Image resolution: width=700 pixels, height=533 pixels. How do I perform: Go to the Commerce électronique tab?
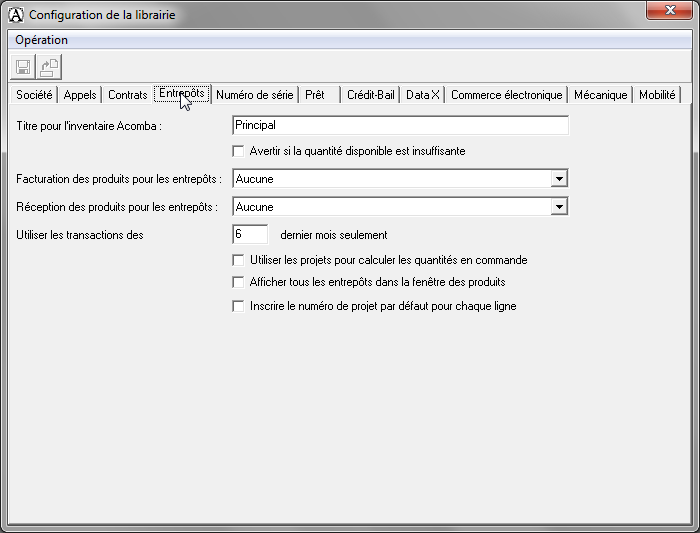click(506, 95)
